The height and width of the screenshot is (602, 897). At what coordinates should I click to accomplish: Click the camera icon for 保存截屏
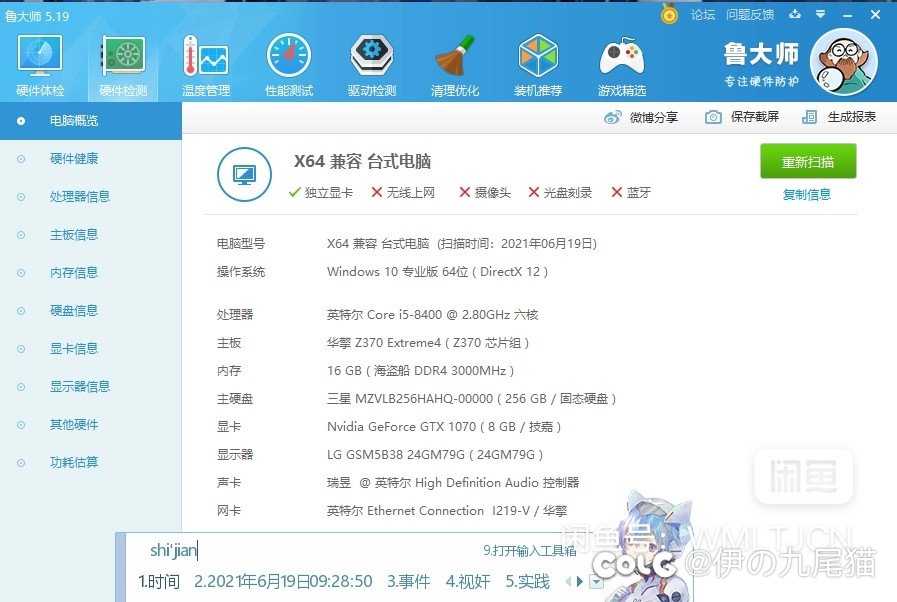(x=713, y=117)
